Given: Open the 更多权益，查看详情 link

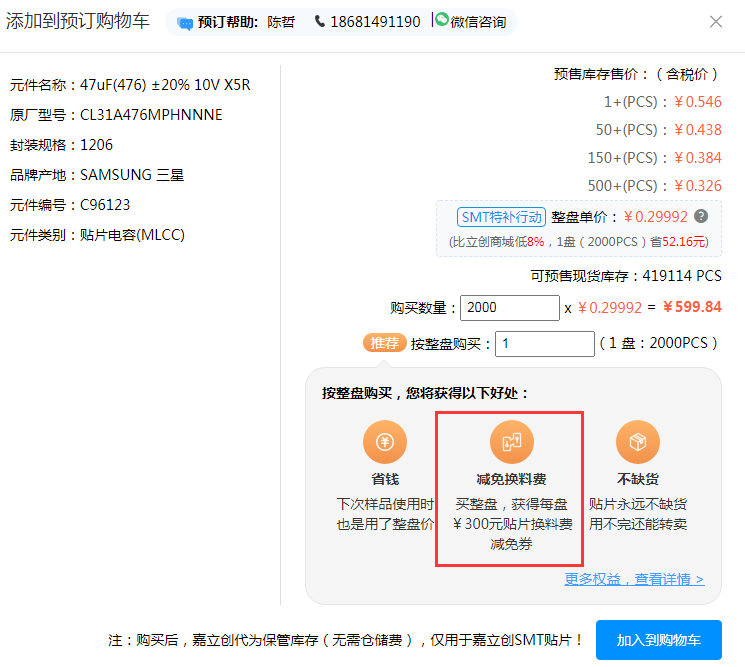Looking at the screenshot, I should pyautogui.click(x=634, y=579).
